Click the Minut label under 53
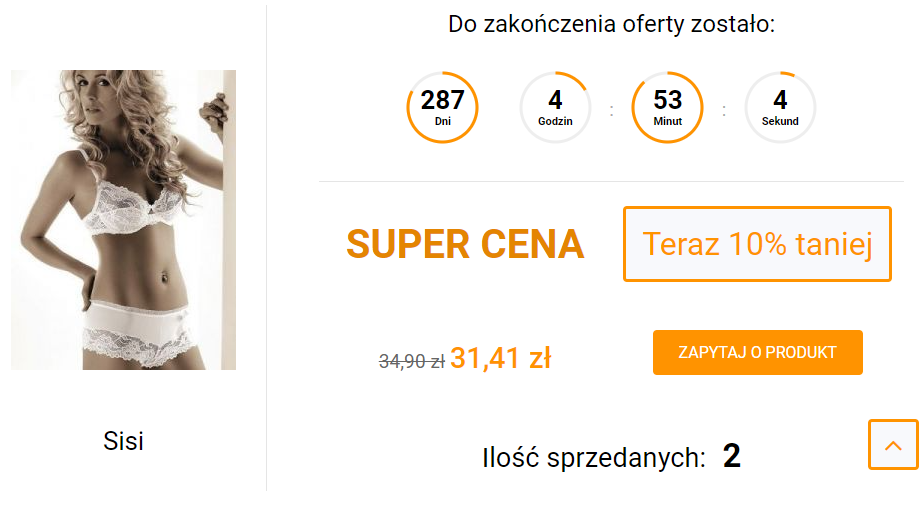This screenshot has height=521, width=921. [668, 122]
